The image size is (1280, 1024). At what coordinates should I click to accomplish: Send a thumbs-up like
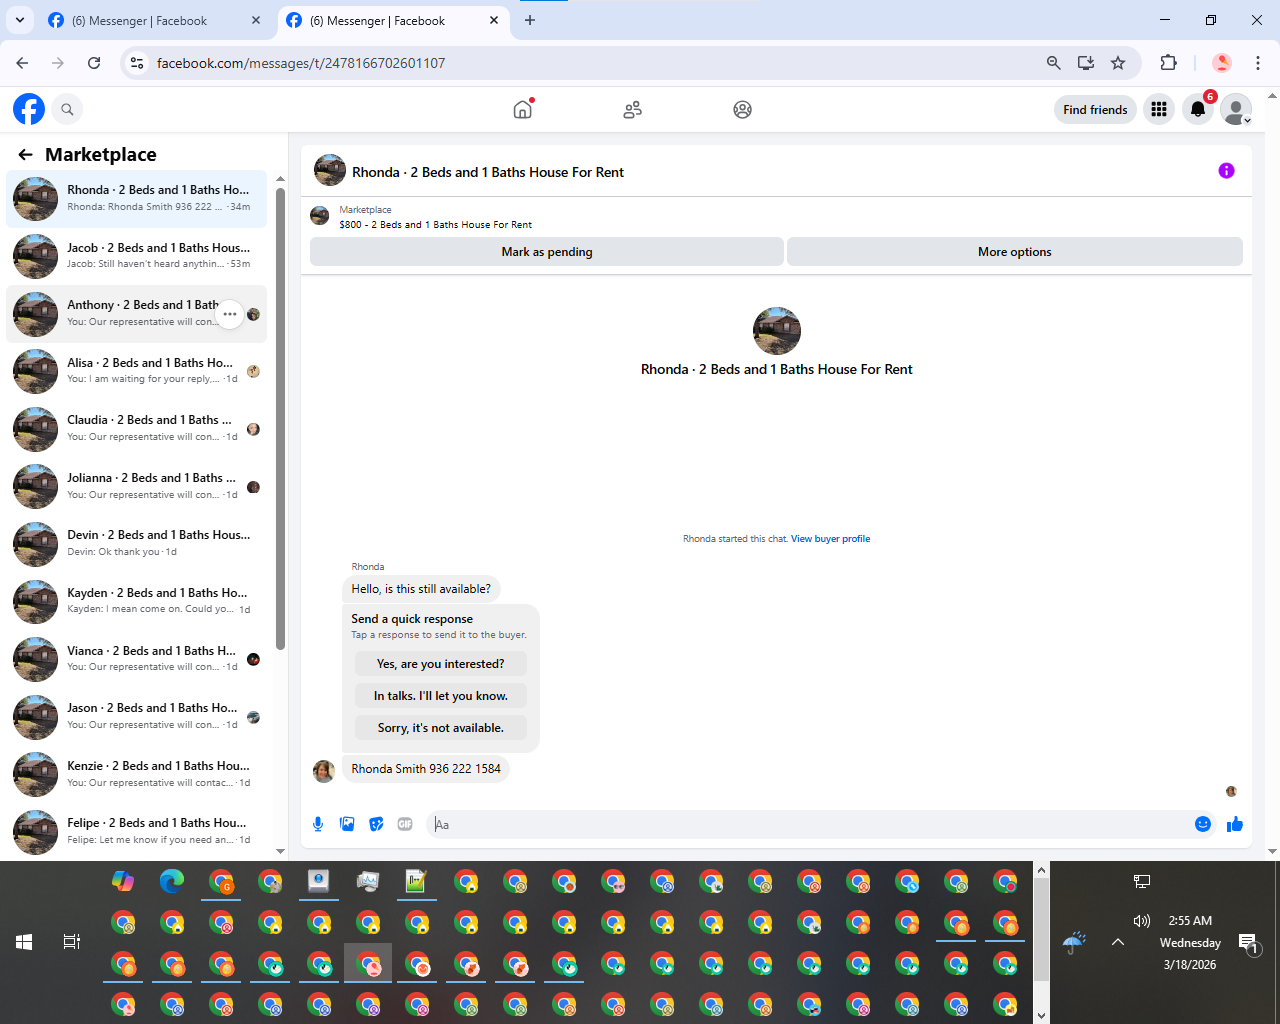coord(1235,824)
